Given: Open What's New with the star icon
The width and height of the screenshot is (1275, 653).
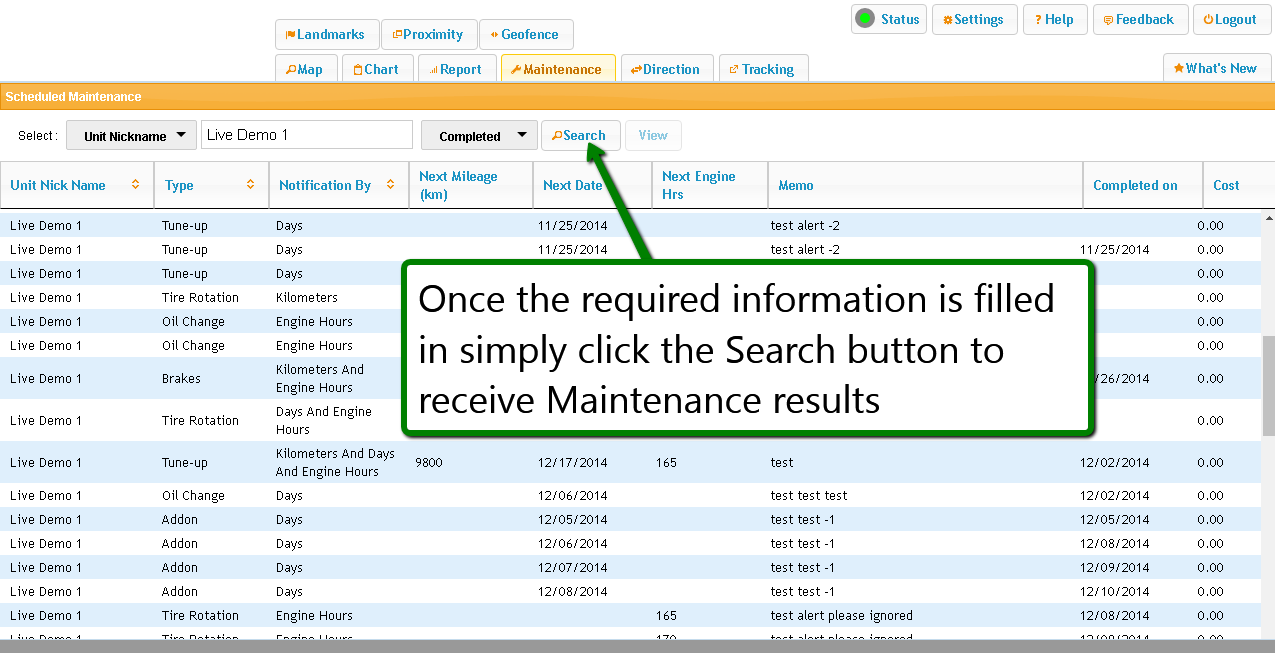Looking at the screenshot, I should click(x=1215, y=68).
